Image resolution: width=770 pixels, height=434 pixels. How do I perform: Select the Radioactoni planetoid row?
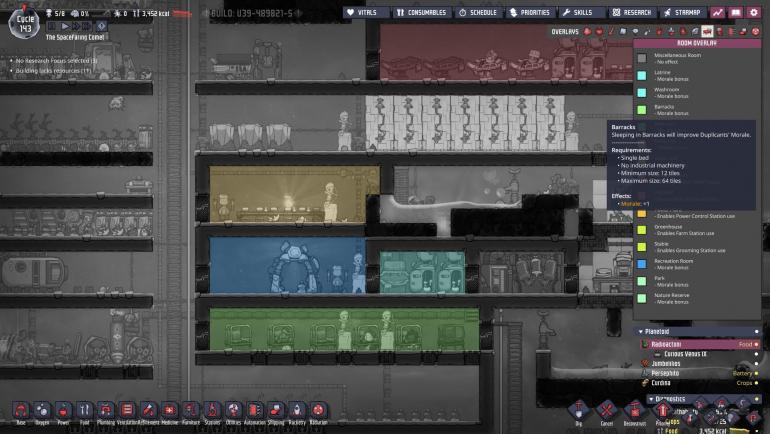pos(699,344)
